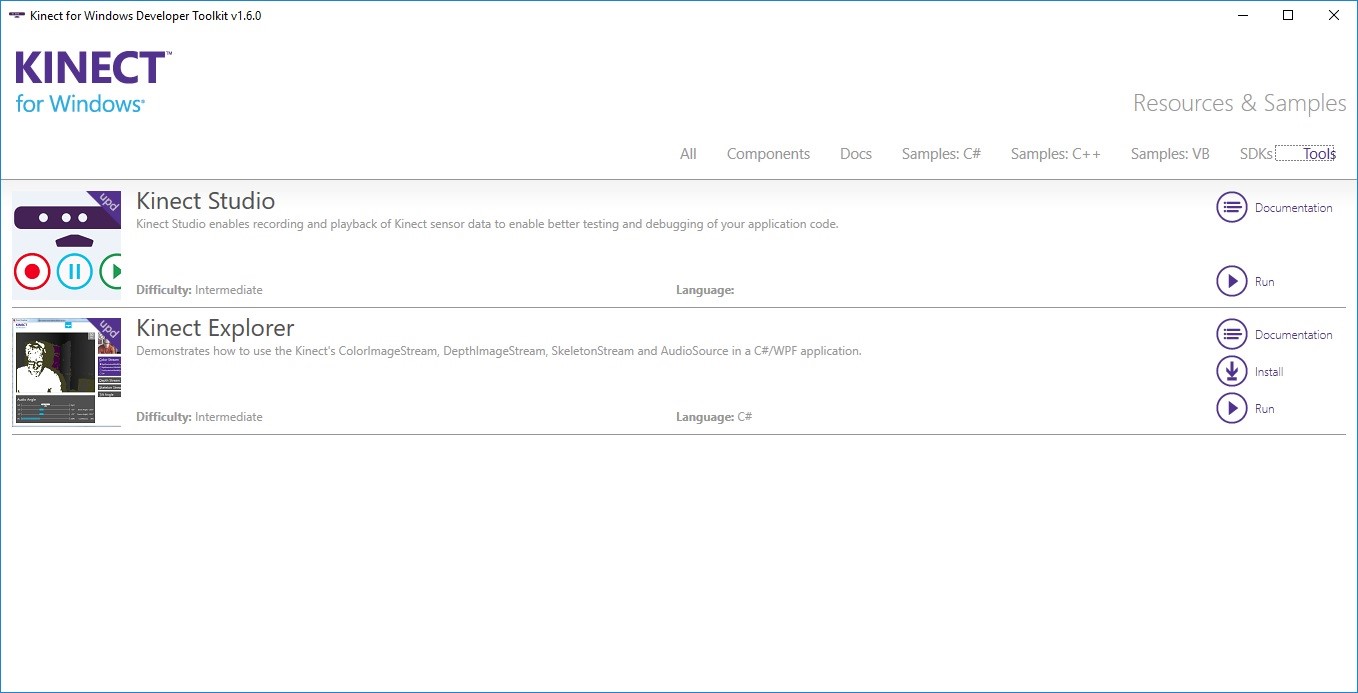This screenshot has height=693, width=1358.
Task: Run Kinect Explorer with play icon
Action: (x=1232, y=409)
